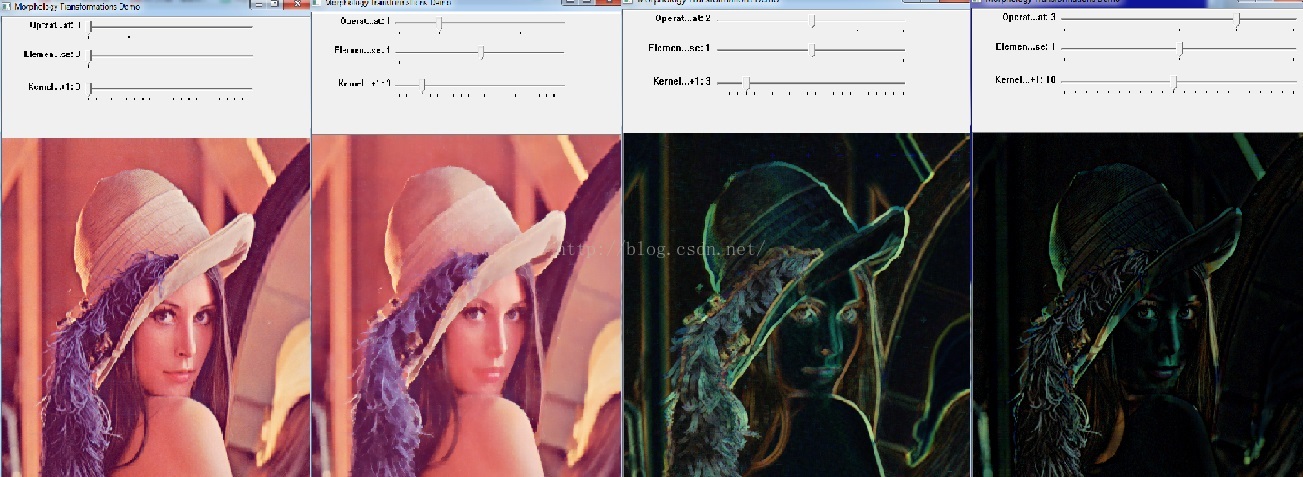Click the original unprocessed Lena image
The image size is (1303, 477).
point(156,307)
